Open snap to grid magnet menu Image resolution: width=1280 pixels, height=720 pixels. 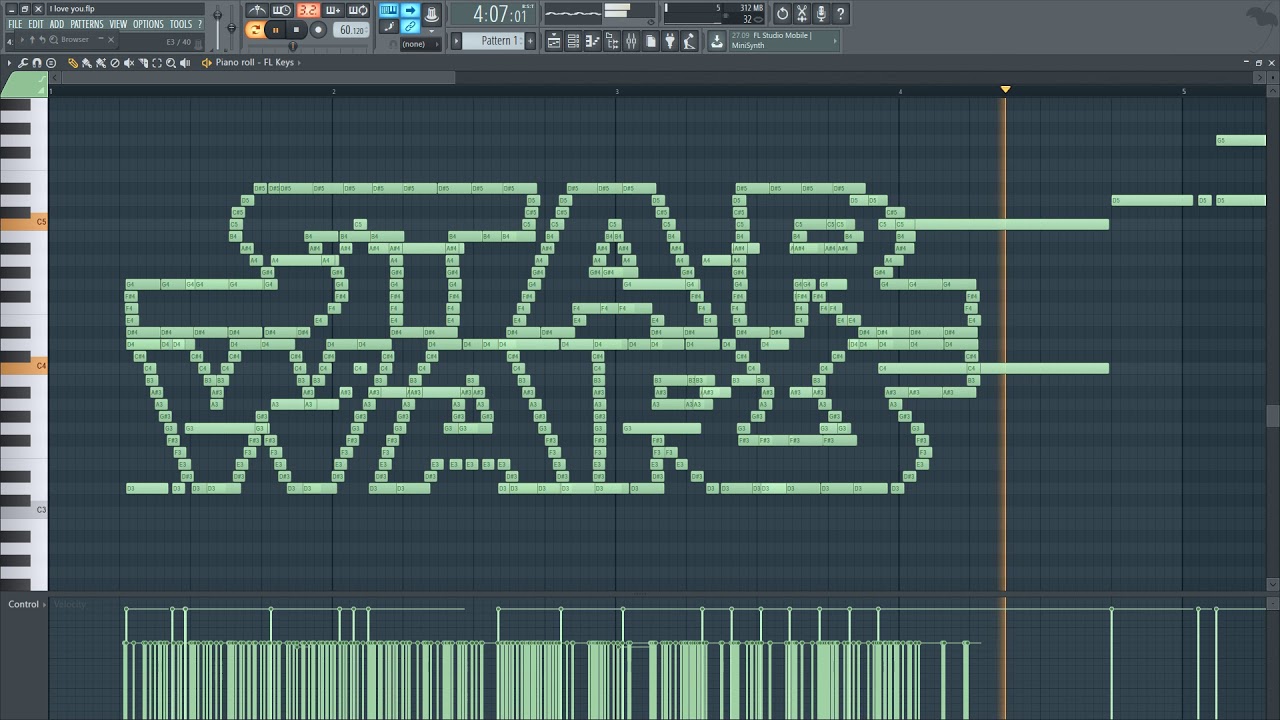(37, 63)
